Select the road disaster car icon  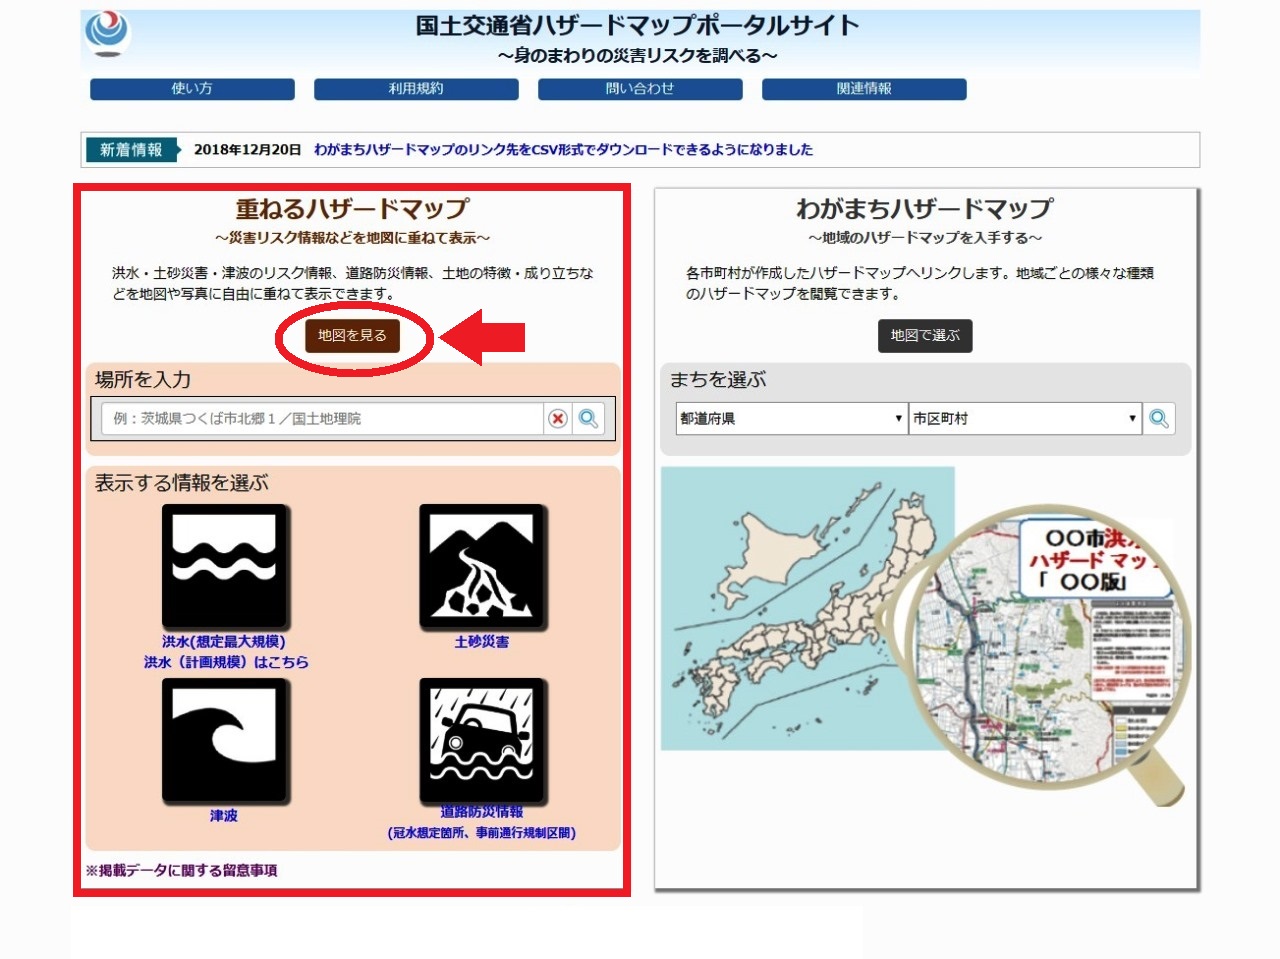click(x=482, y=741)
